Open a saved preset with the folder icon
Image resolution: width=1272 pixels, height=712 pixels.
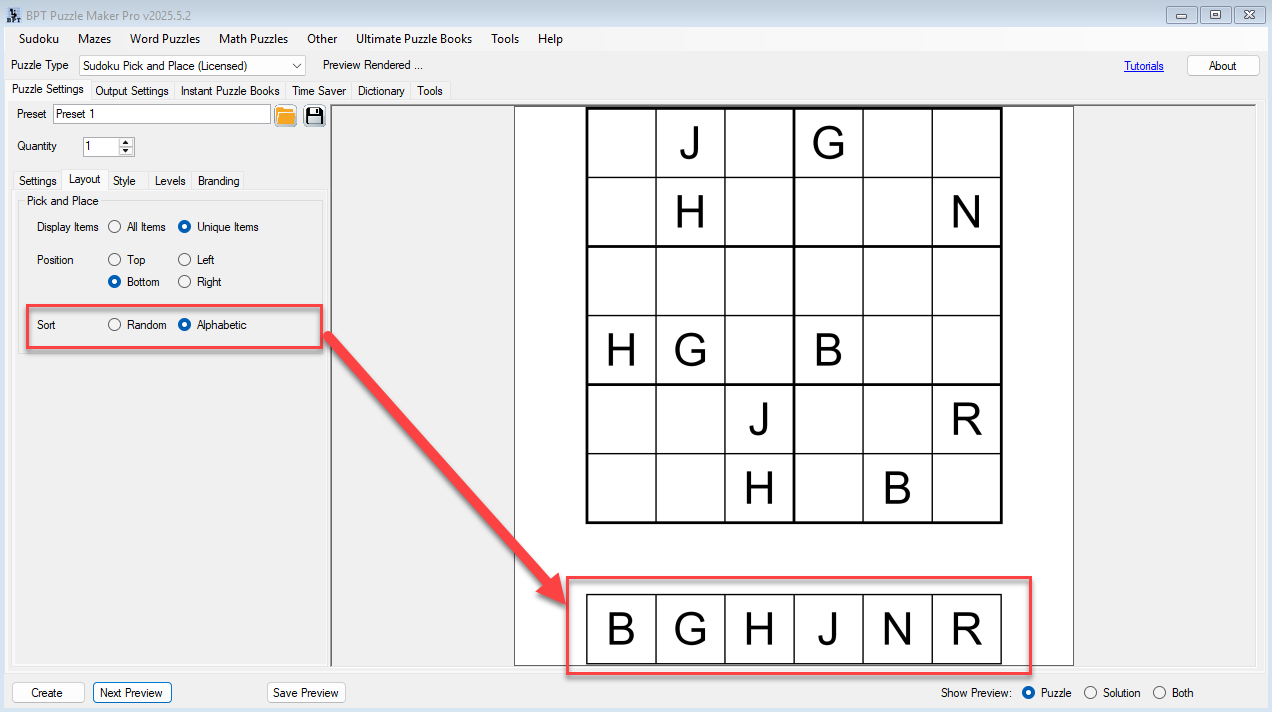coord(285,115)
